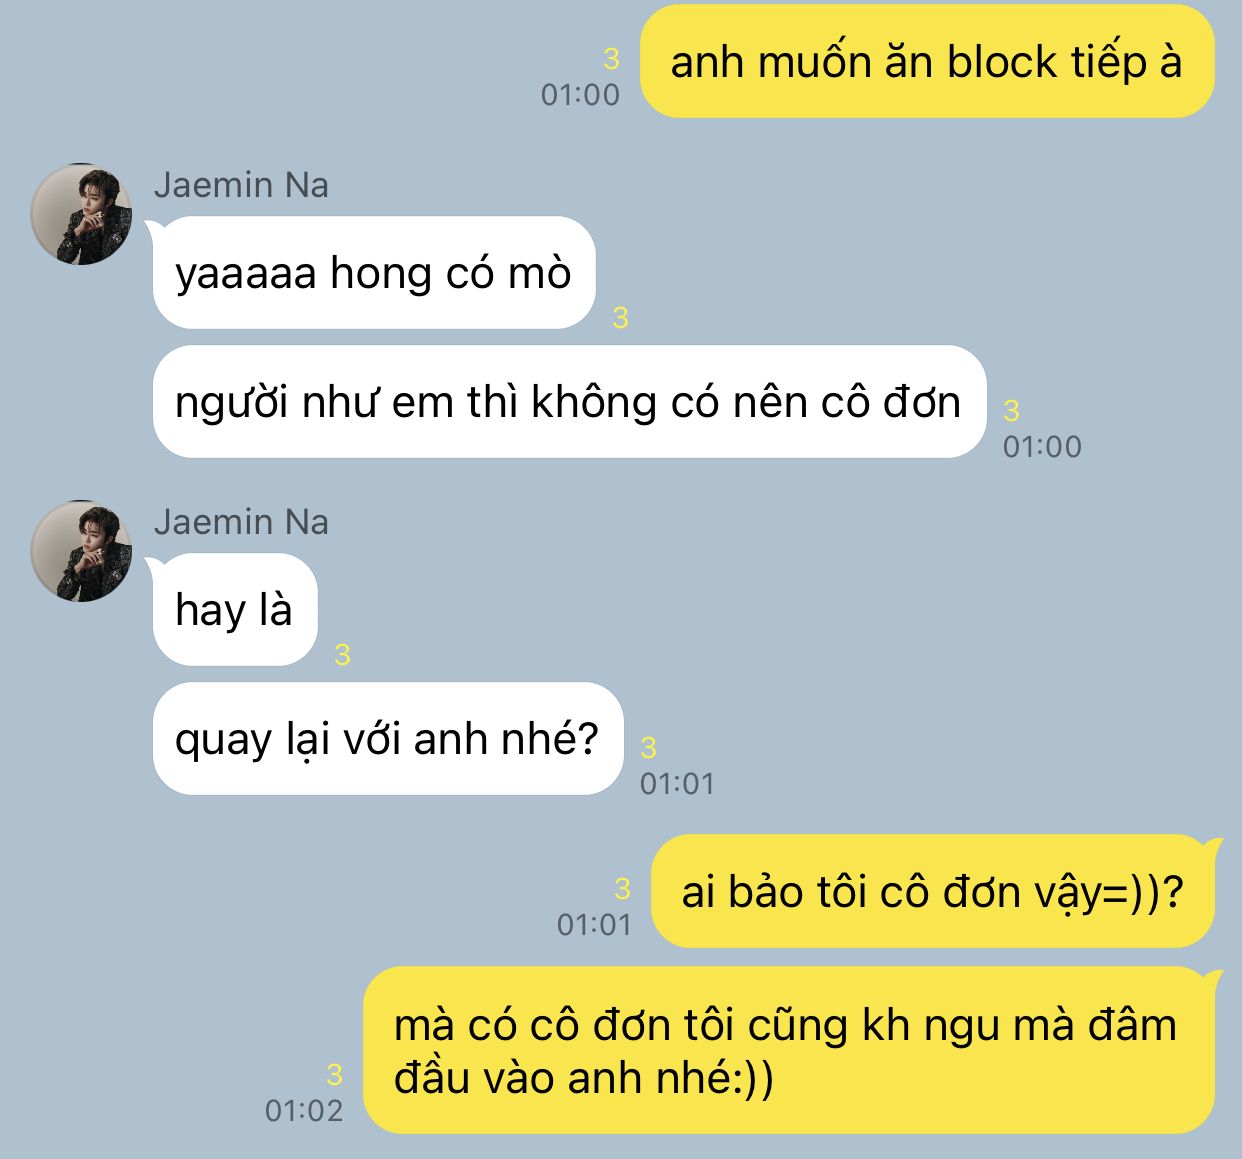Open Jaemin Na's upper profile avatar
Screen dimensions: 1242x1159
pyautogui.click(x=81, y=214)
